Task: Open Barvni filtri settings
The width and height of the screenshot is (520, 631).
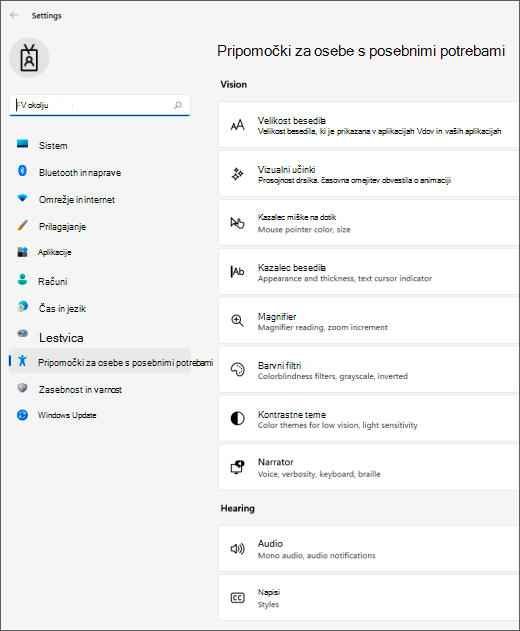Action: tap(369, 369)
